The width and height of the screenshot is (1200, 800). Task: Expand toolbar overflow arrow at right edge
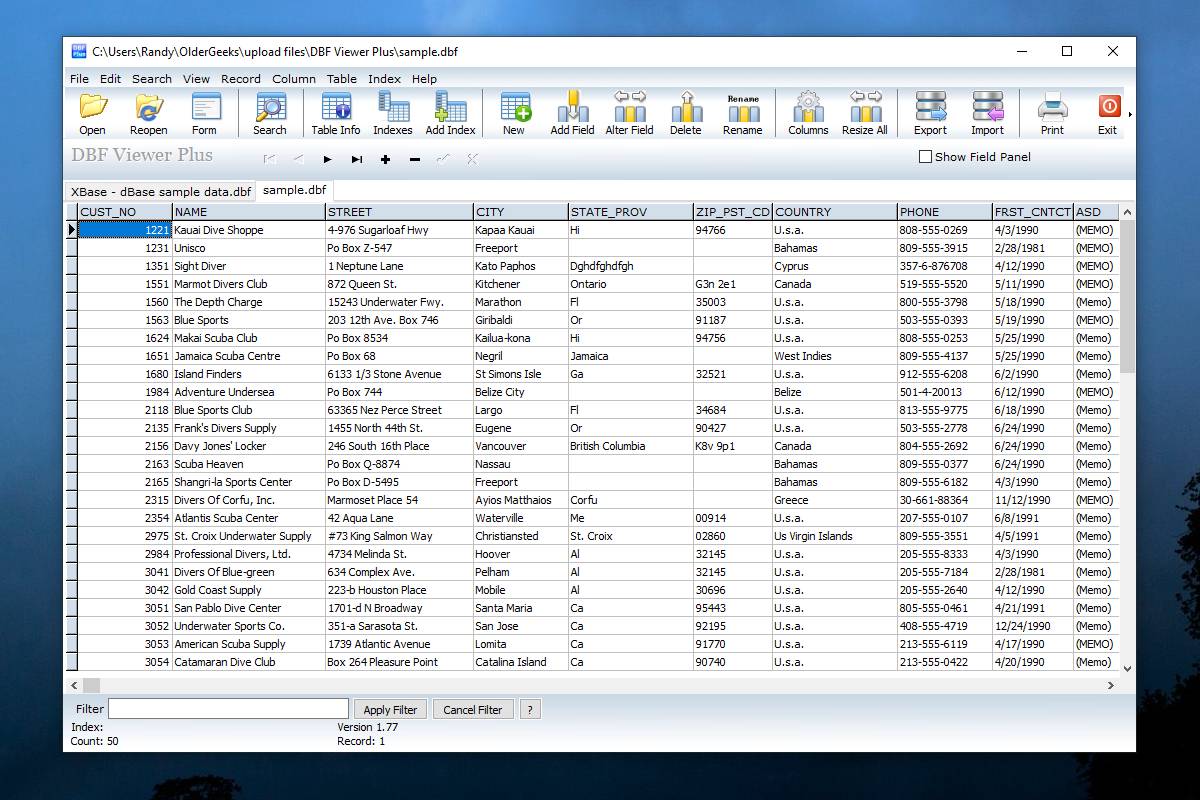[x=1130, y=114]
